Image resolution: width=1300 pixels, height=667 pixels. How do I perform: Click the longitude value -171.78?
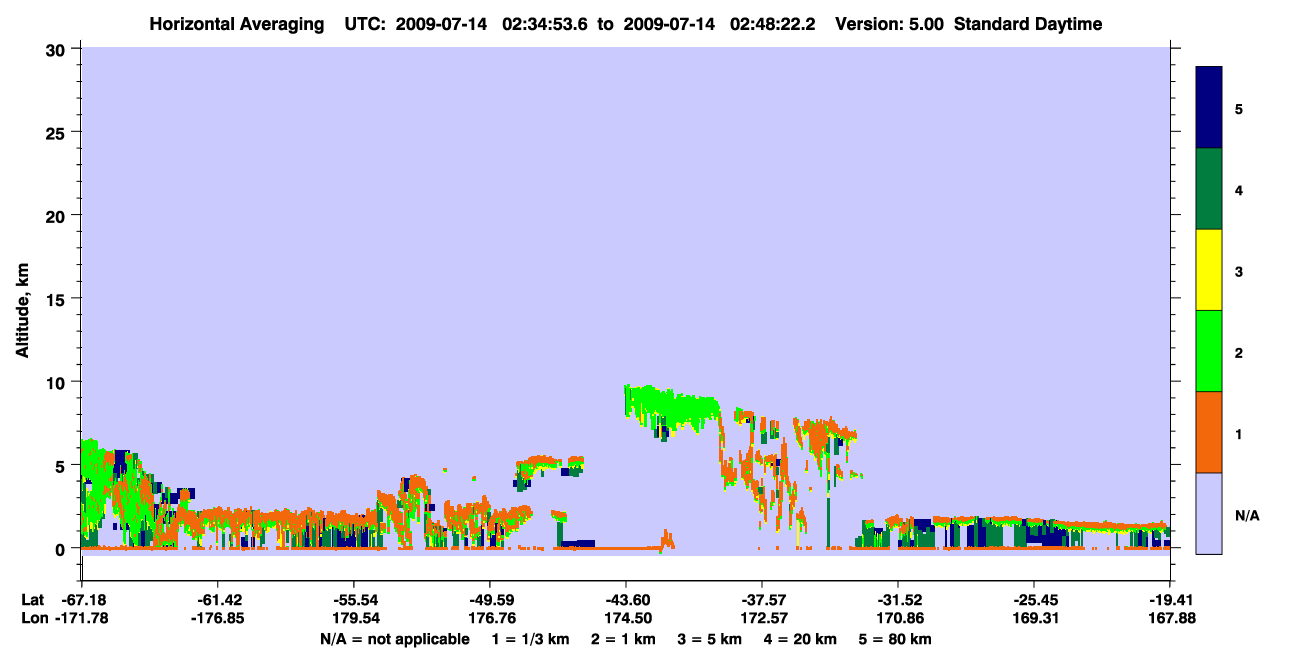[x=82, y=618]
